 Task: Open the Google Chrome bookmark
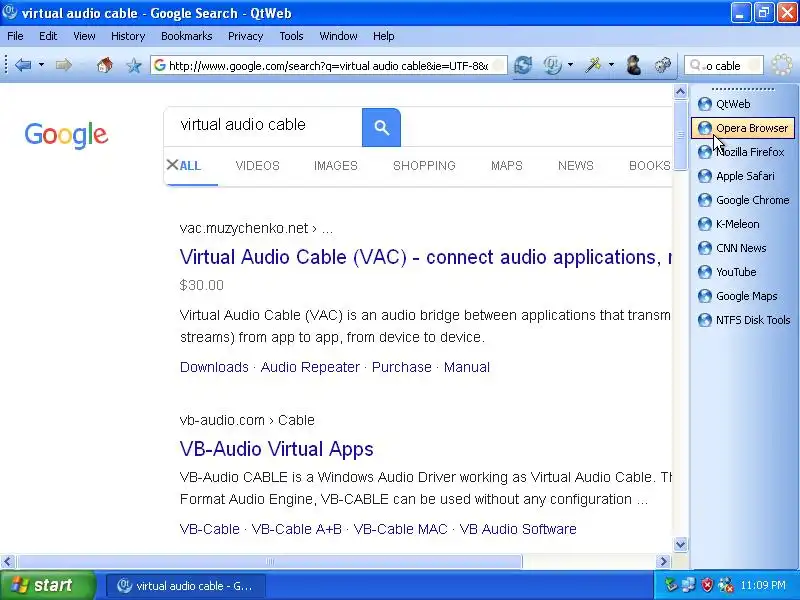(744, 200)
